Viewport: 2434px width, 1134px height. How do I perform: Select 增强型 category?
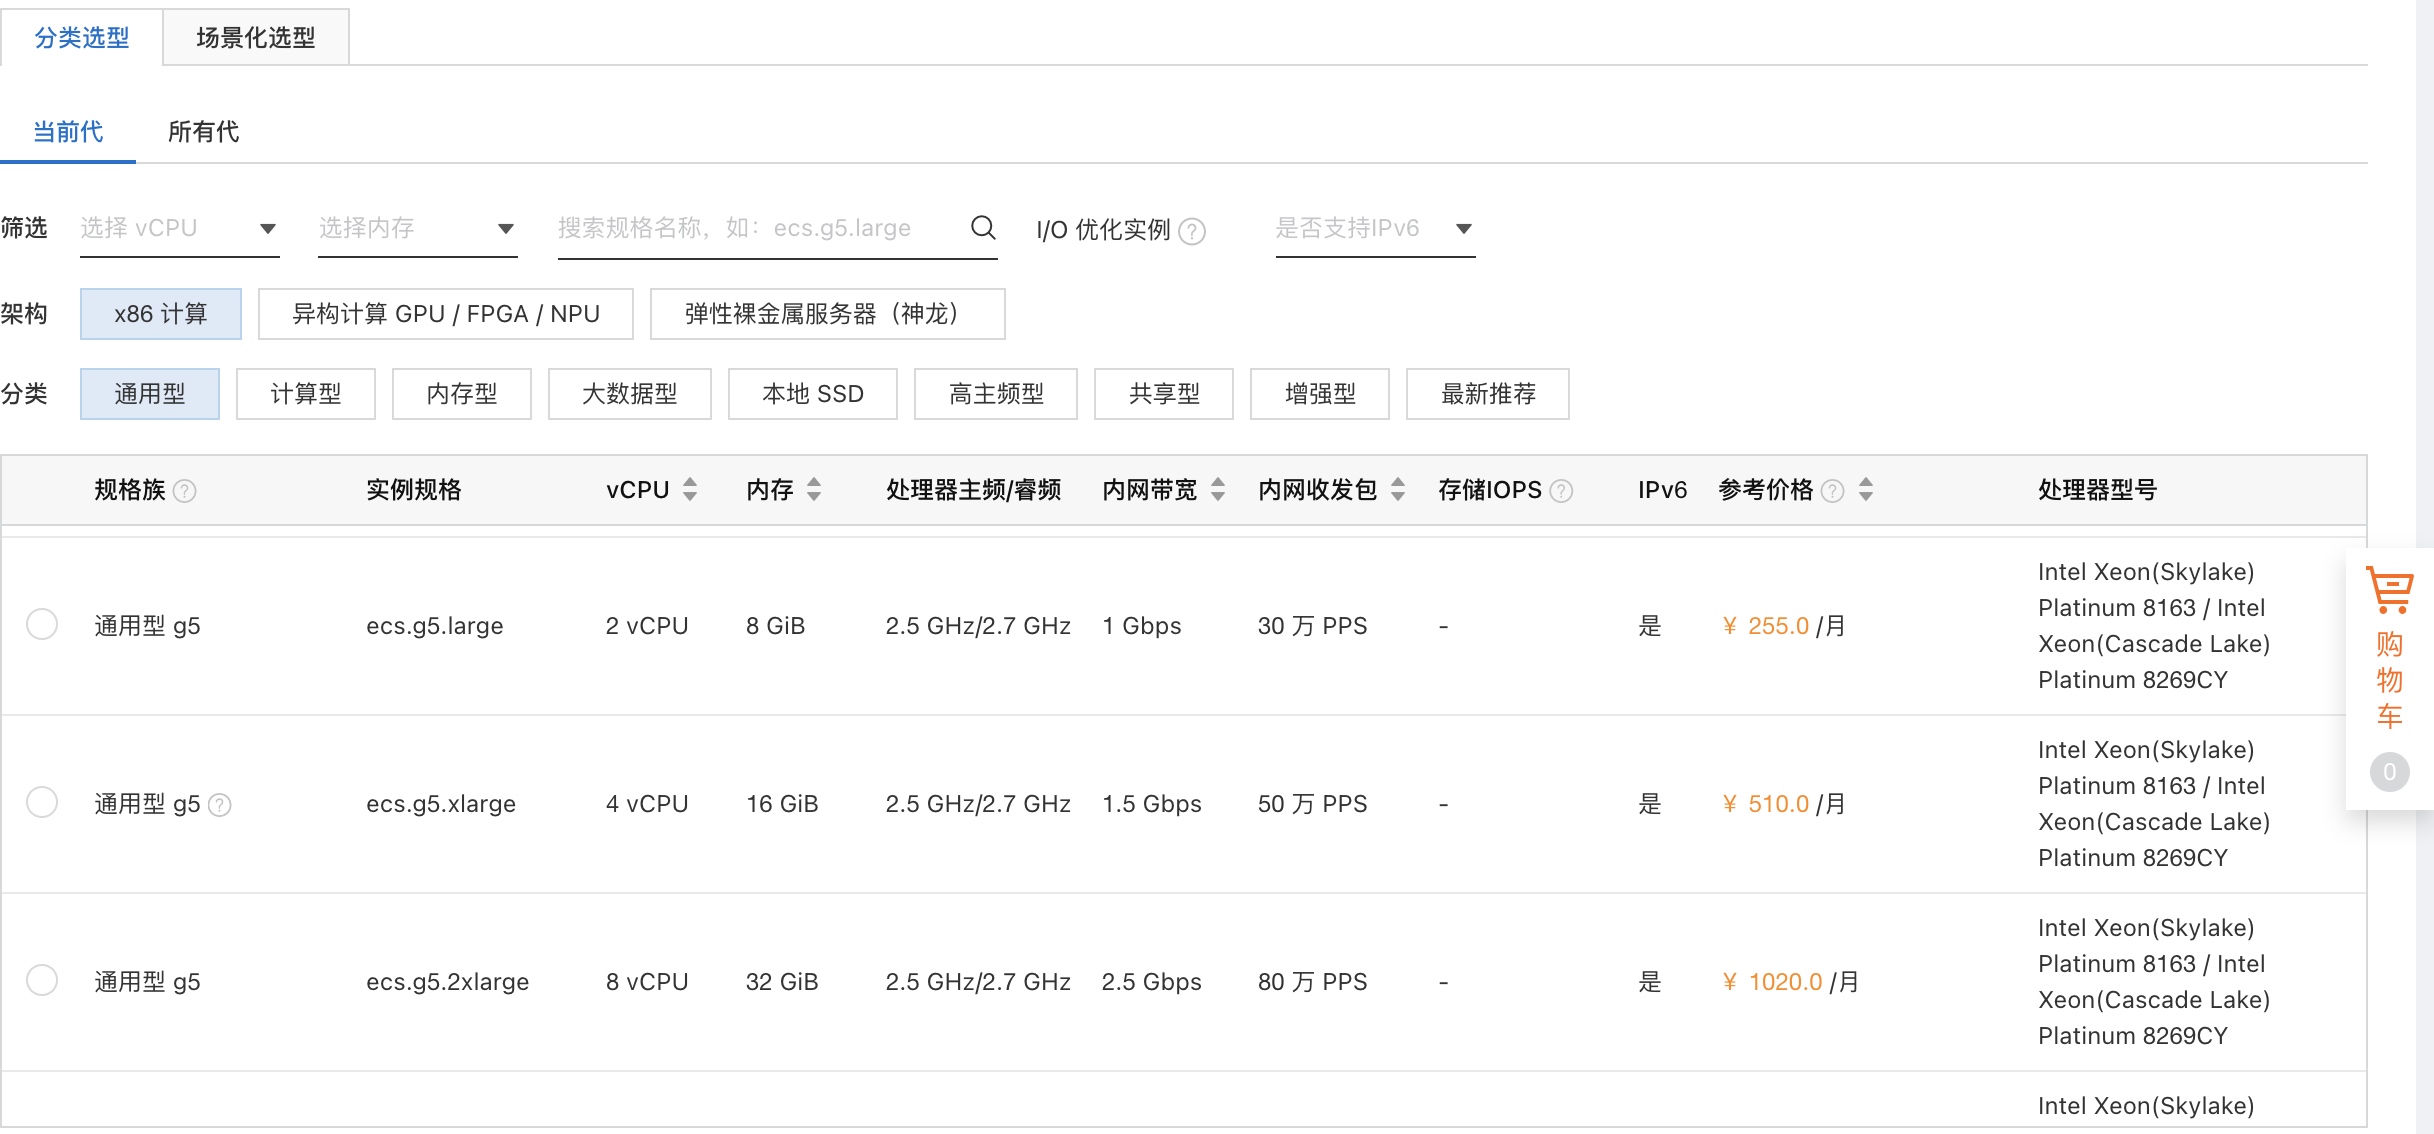coord(1320,394)
